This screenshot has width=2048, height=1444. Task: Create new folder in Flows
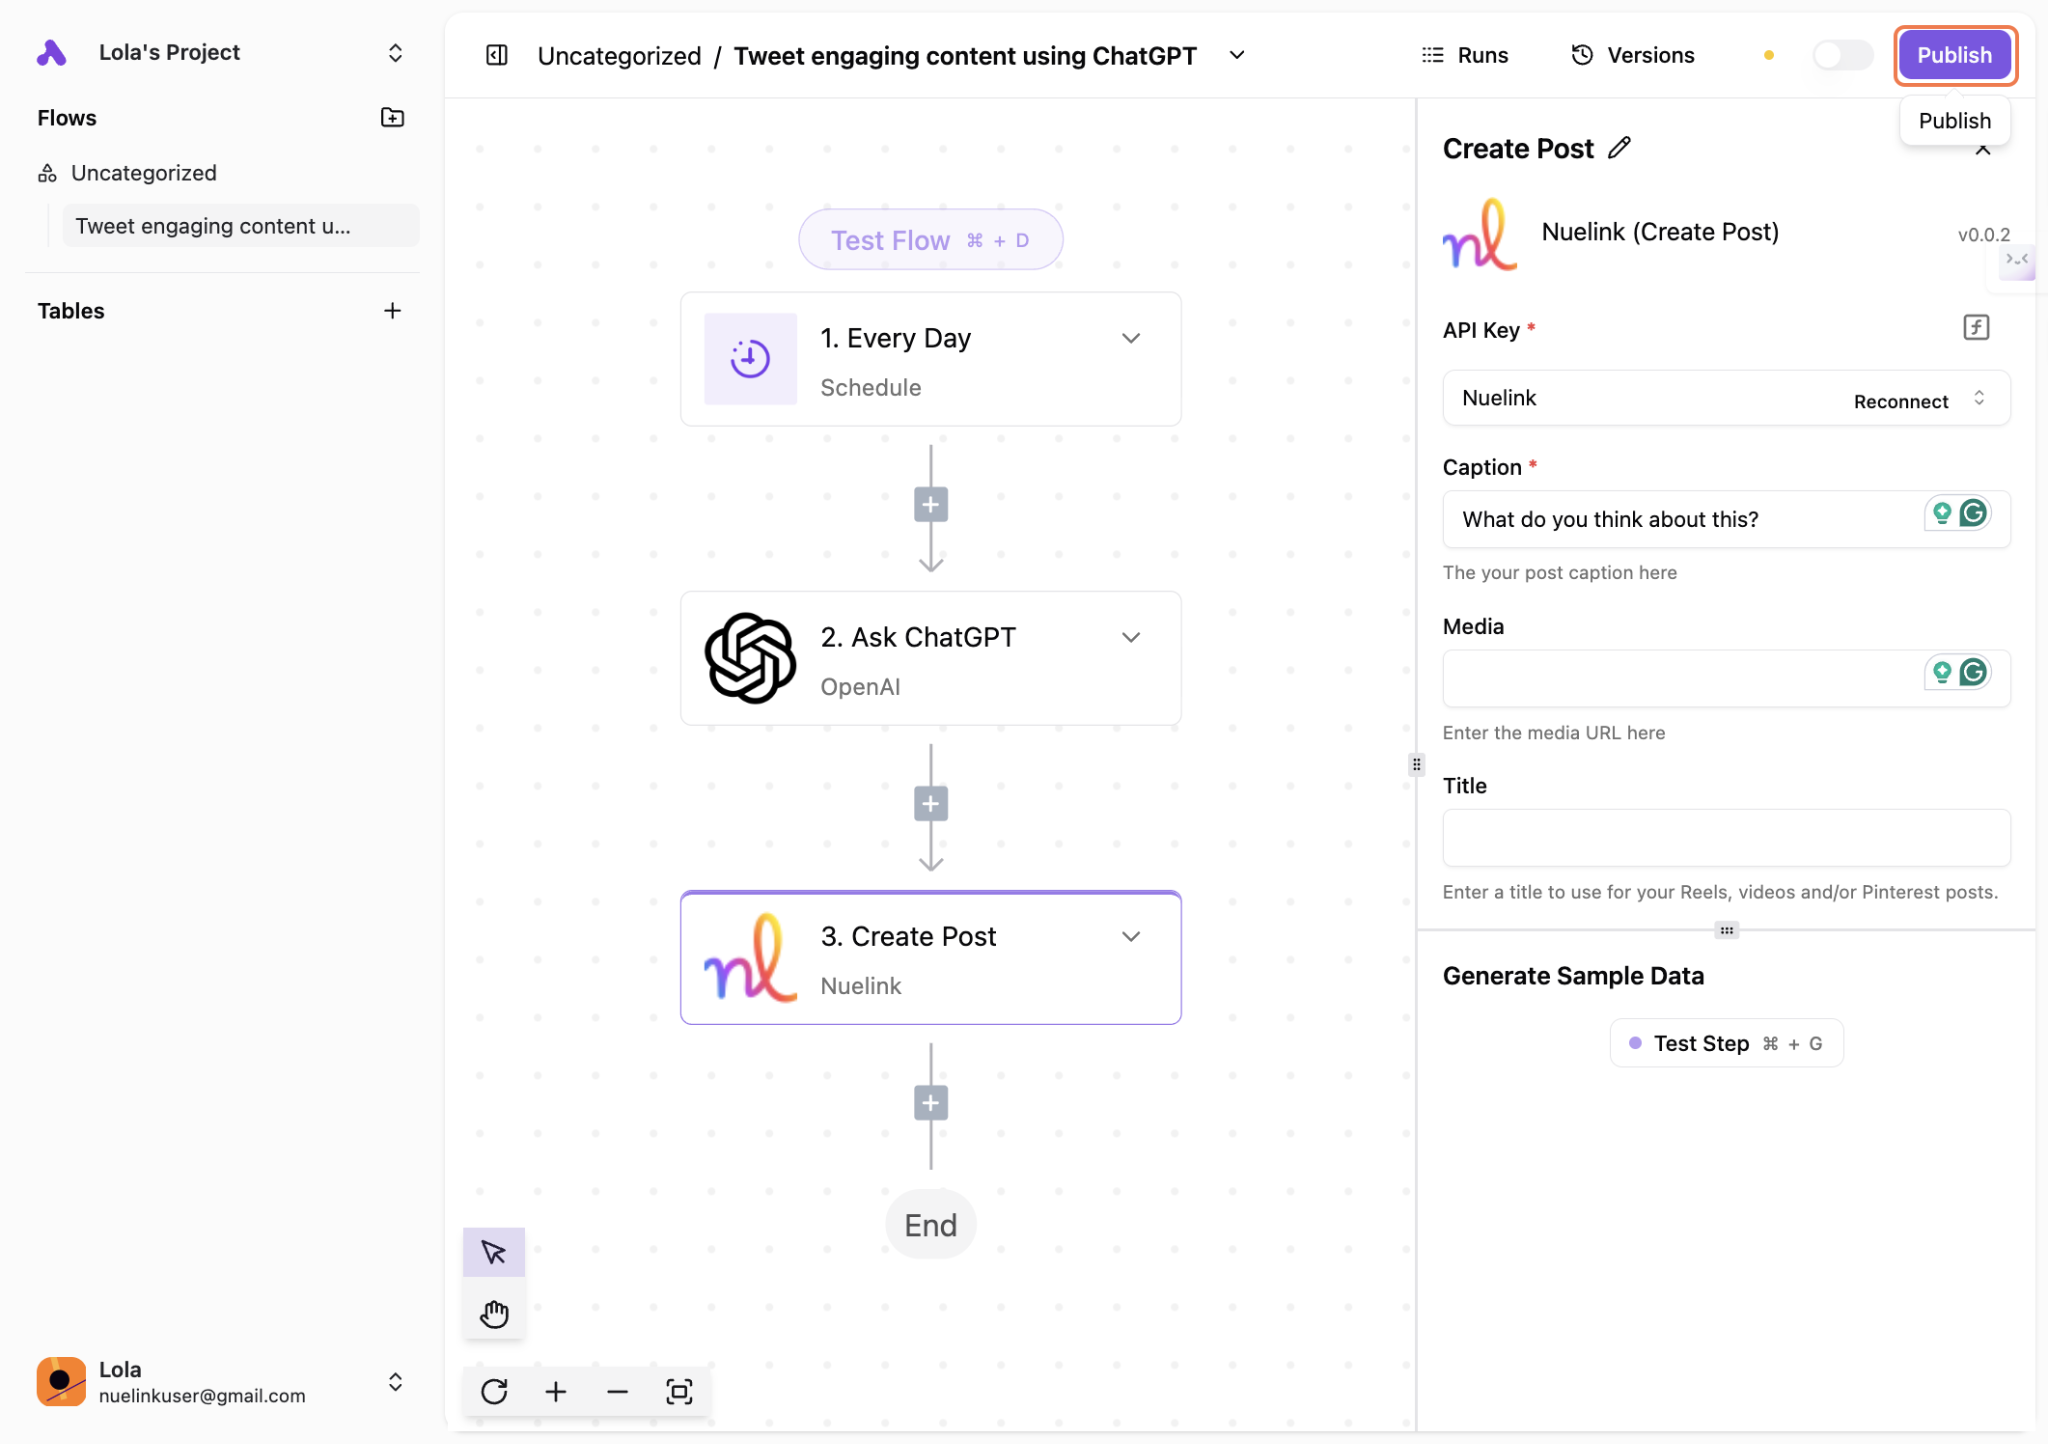392,118
